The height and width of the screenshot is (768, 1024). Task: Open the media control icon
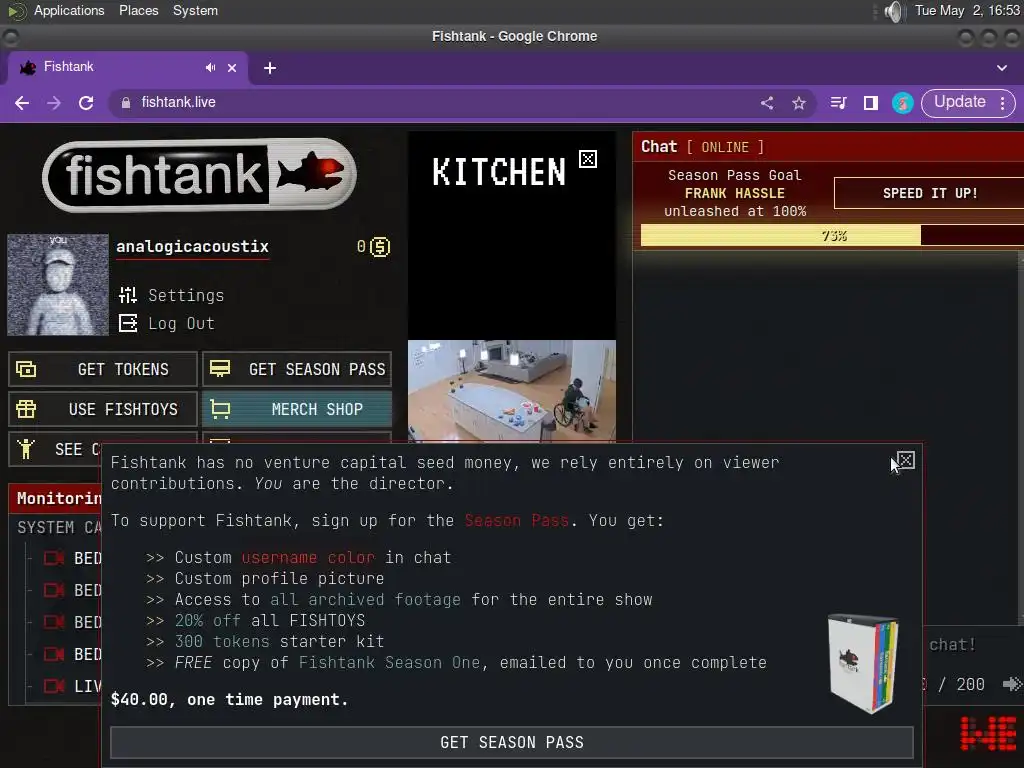pos(839,103)
